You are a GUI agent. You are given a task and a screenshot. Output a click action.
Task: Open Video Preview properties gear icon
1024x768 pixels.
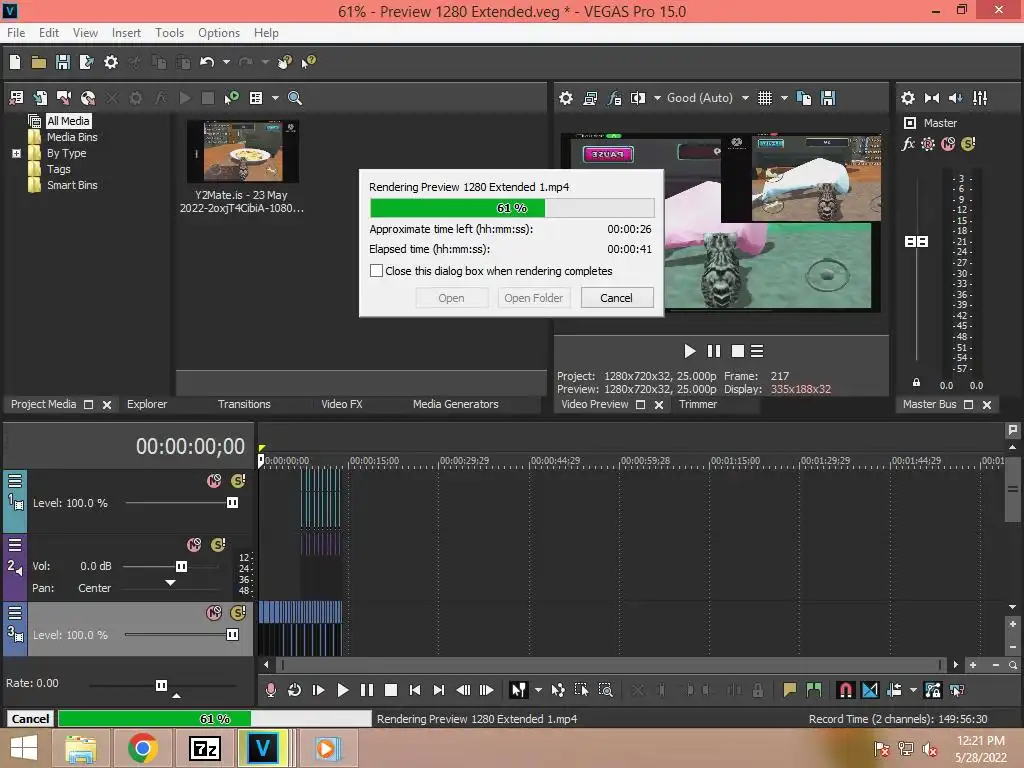click(566, 98)
